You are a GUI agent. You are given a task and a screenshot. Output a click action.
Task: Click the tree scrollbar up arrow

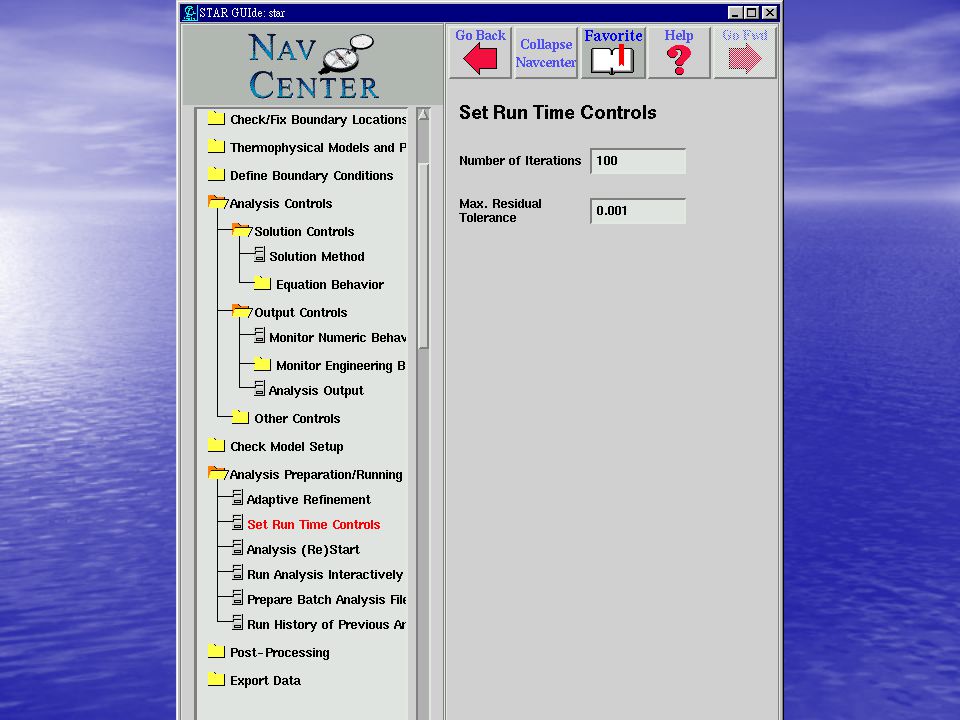tap(422, 114)
